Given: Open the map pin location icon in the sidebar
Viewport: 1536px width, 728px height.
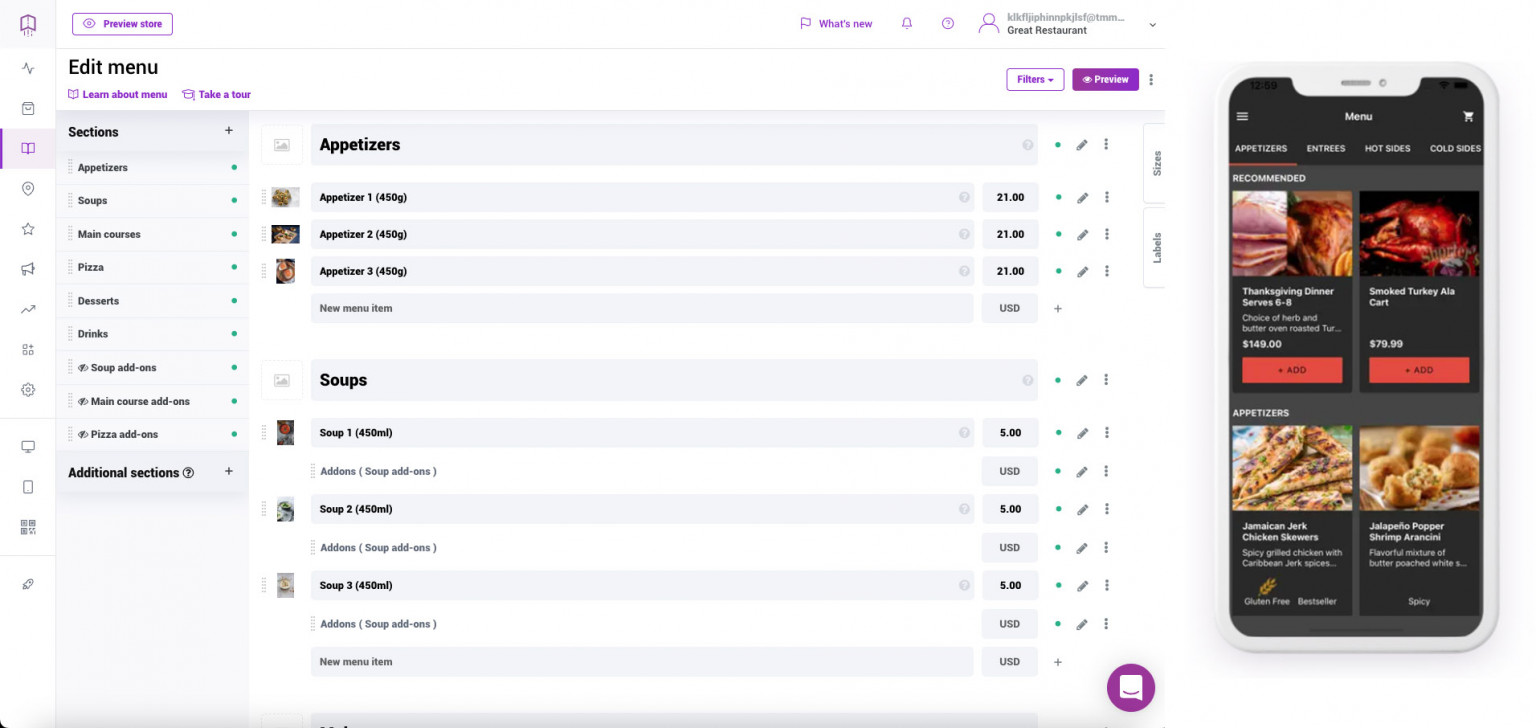Looking at the screenshot, I should click(x=28, y=189).
